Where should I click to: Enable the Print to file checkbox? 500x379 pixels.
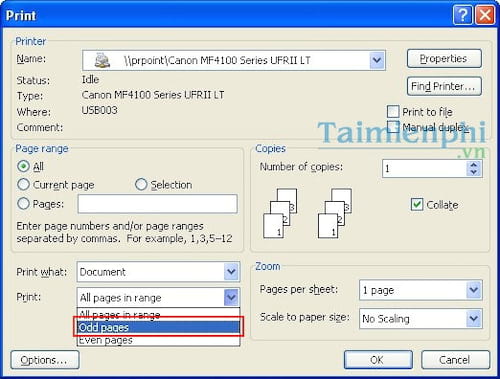point(393,112)
